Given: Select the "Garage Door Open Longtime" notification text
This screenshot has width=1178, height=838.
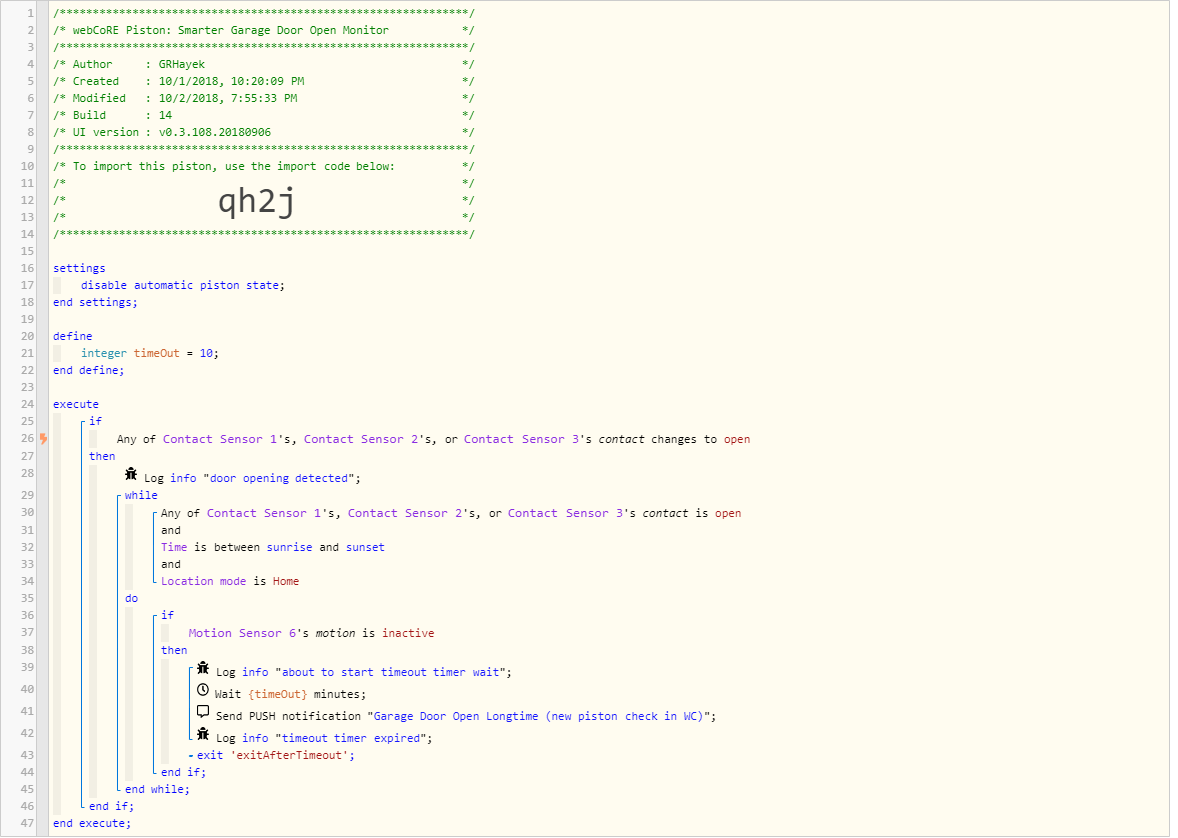Looking at the screenshot, I should [539, 717].
